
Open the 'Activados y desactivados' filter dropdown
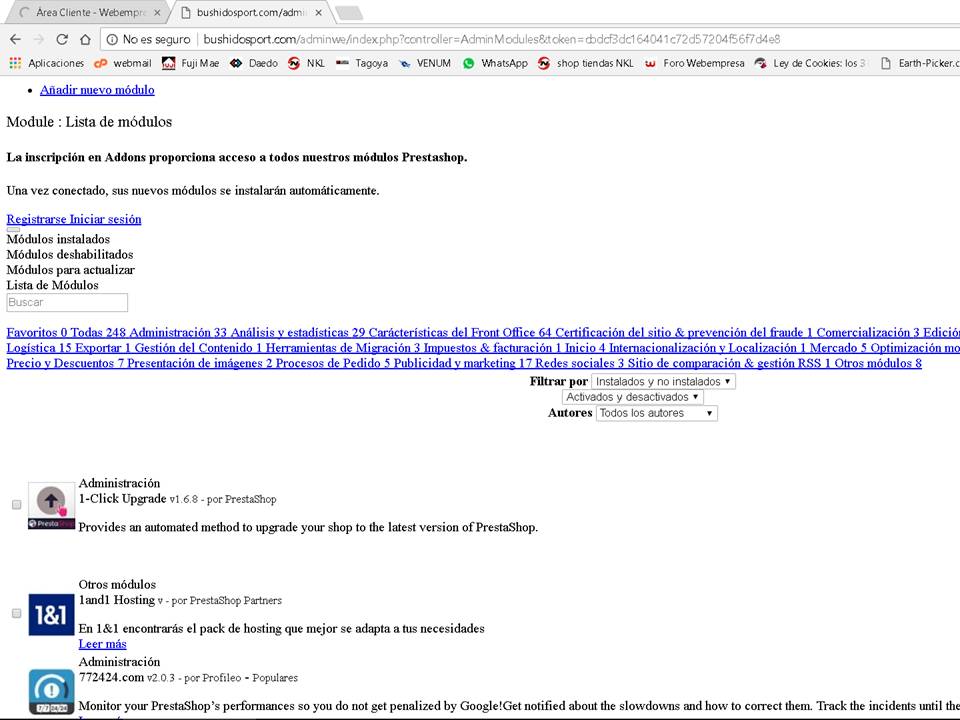632,397
